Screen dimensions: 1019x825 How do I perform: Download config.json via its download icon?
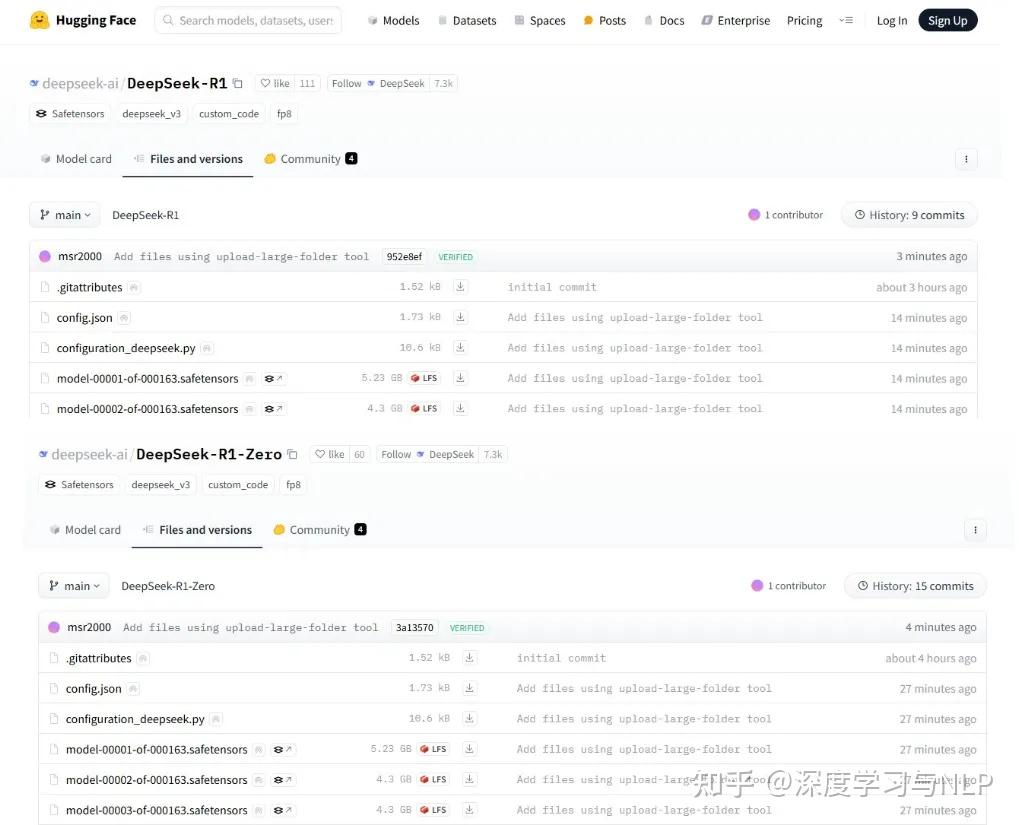(x=461, y=317)
